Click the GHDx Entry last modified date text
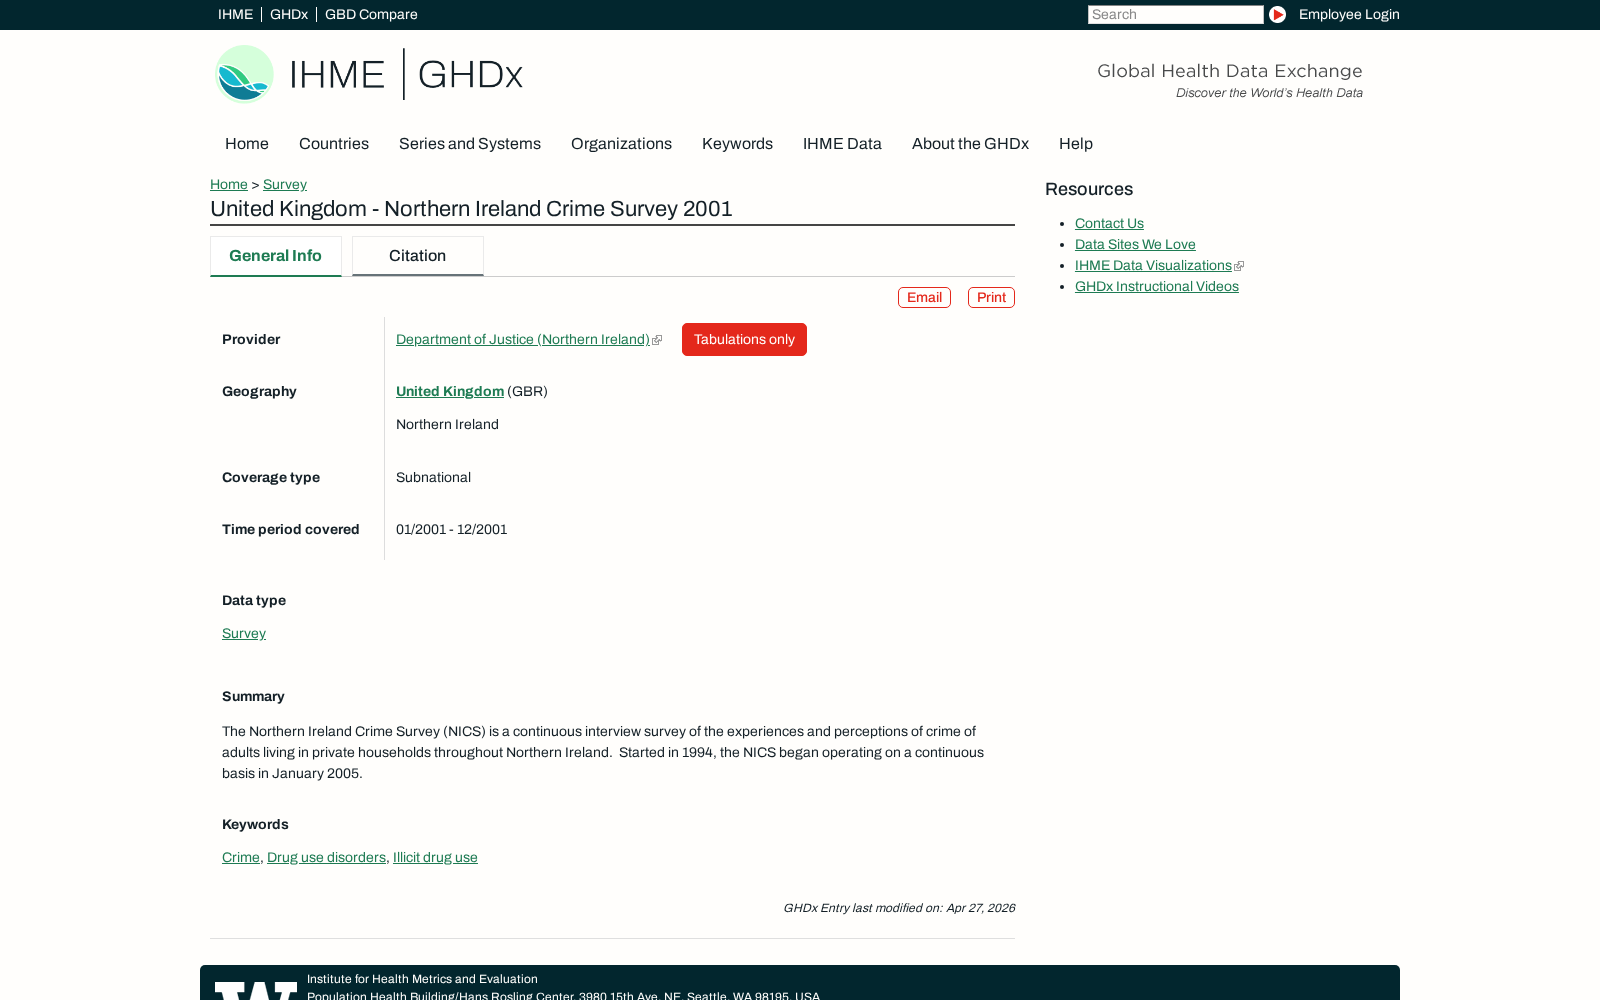 click(899, 908)
